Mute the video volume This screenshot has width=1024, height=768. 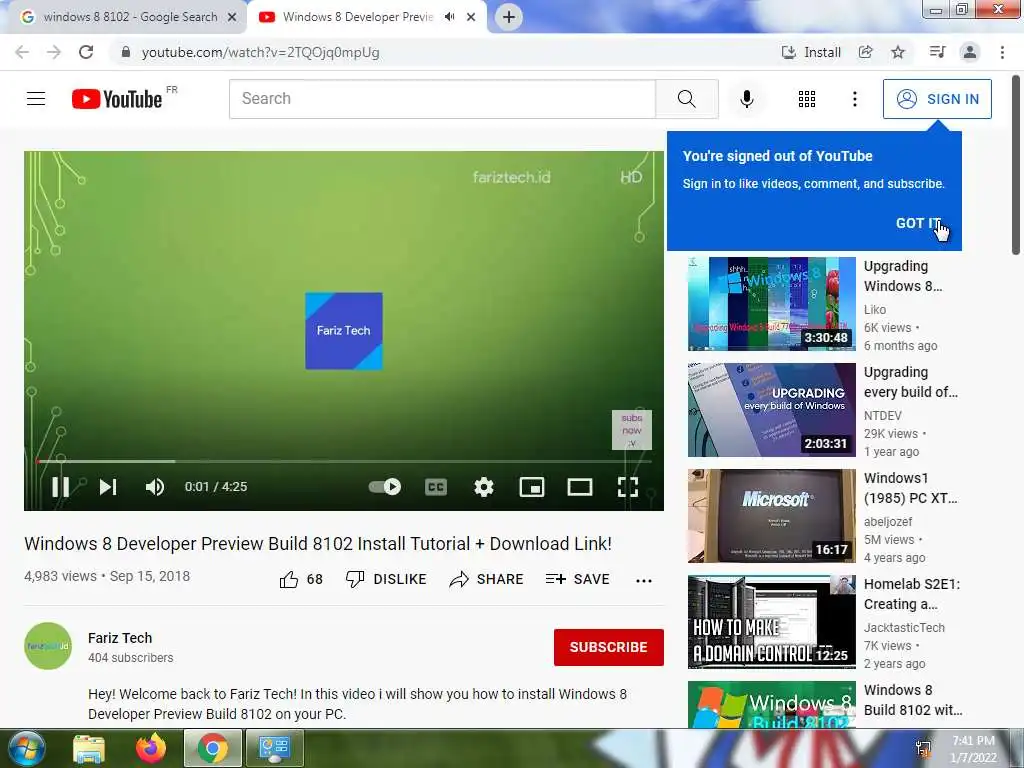click(155, 487)
